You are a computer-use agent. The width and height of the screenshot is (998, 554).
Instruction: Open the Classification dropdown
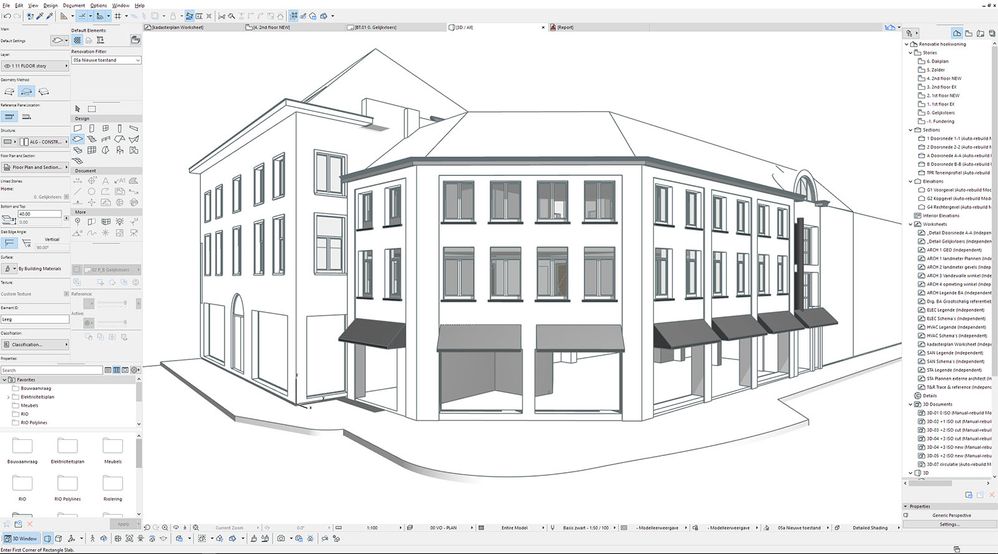coord(35,344)
